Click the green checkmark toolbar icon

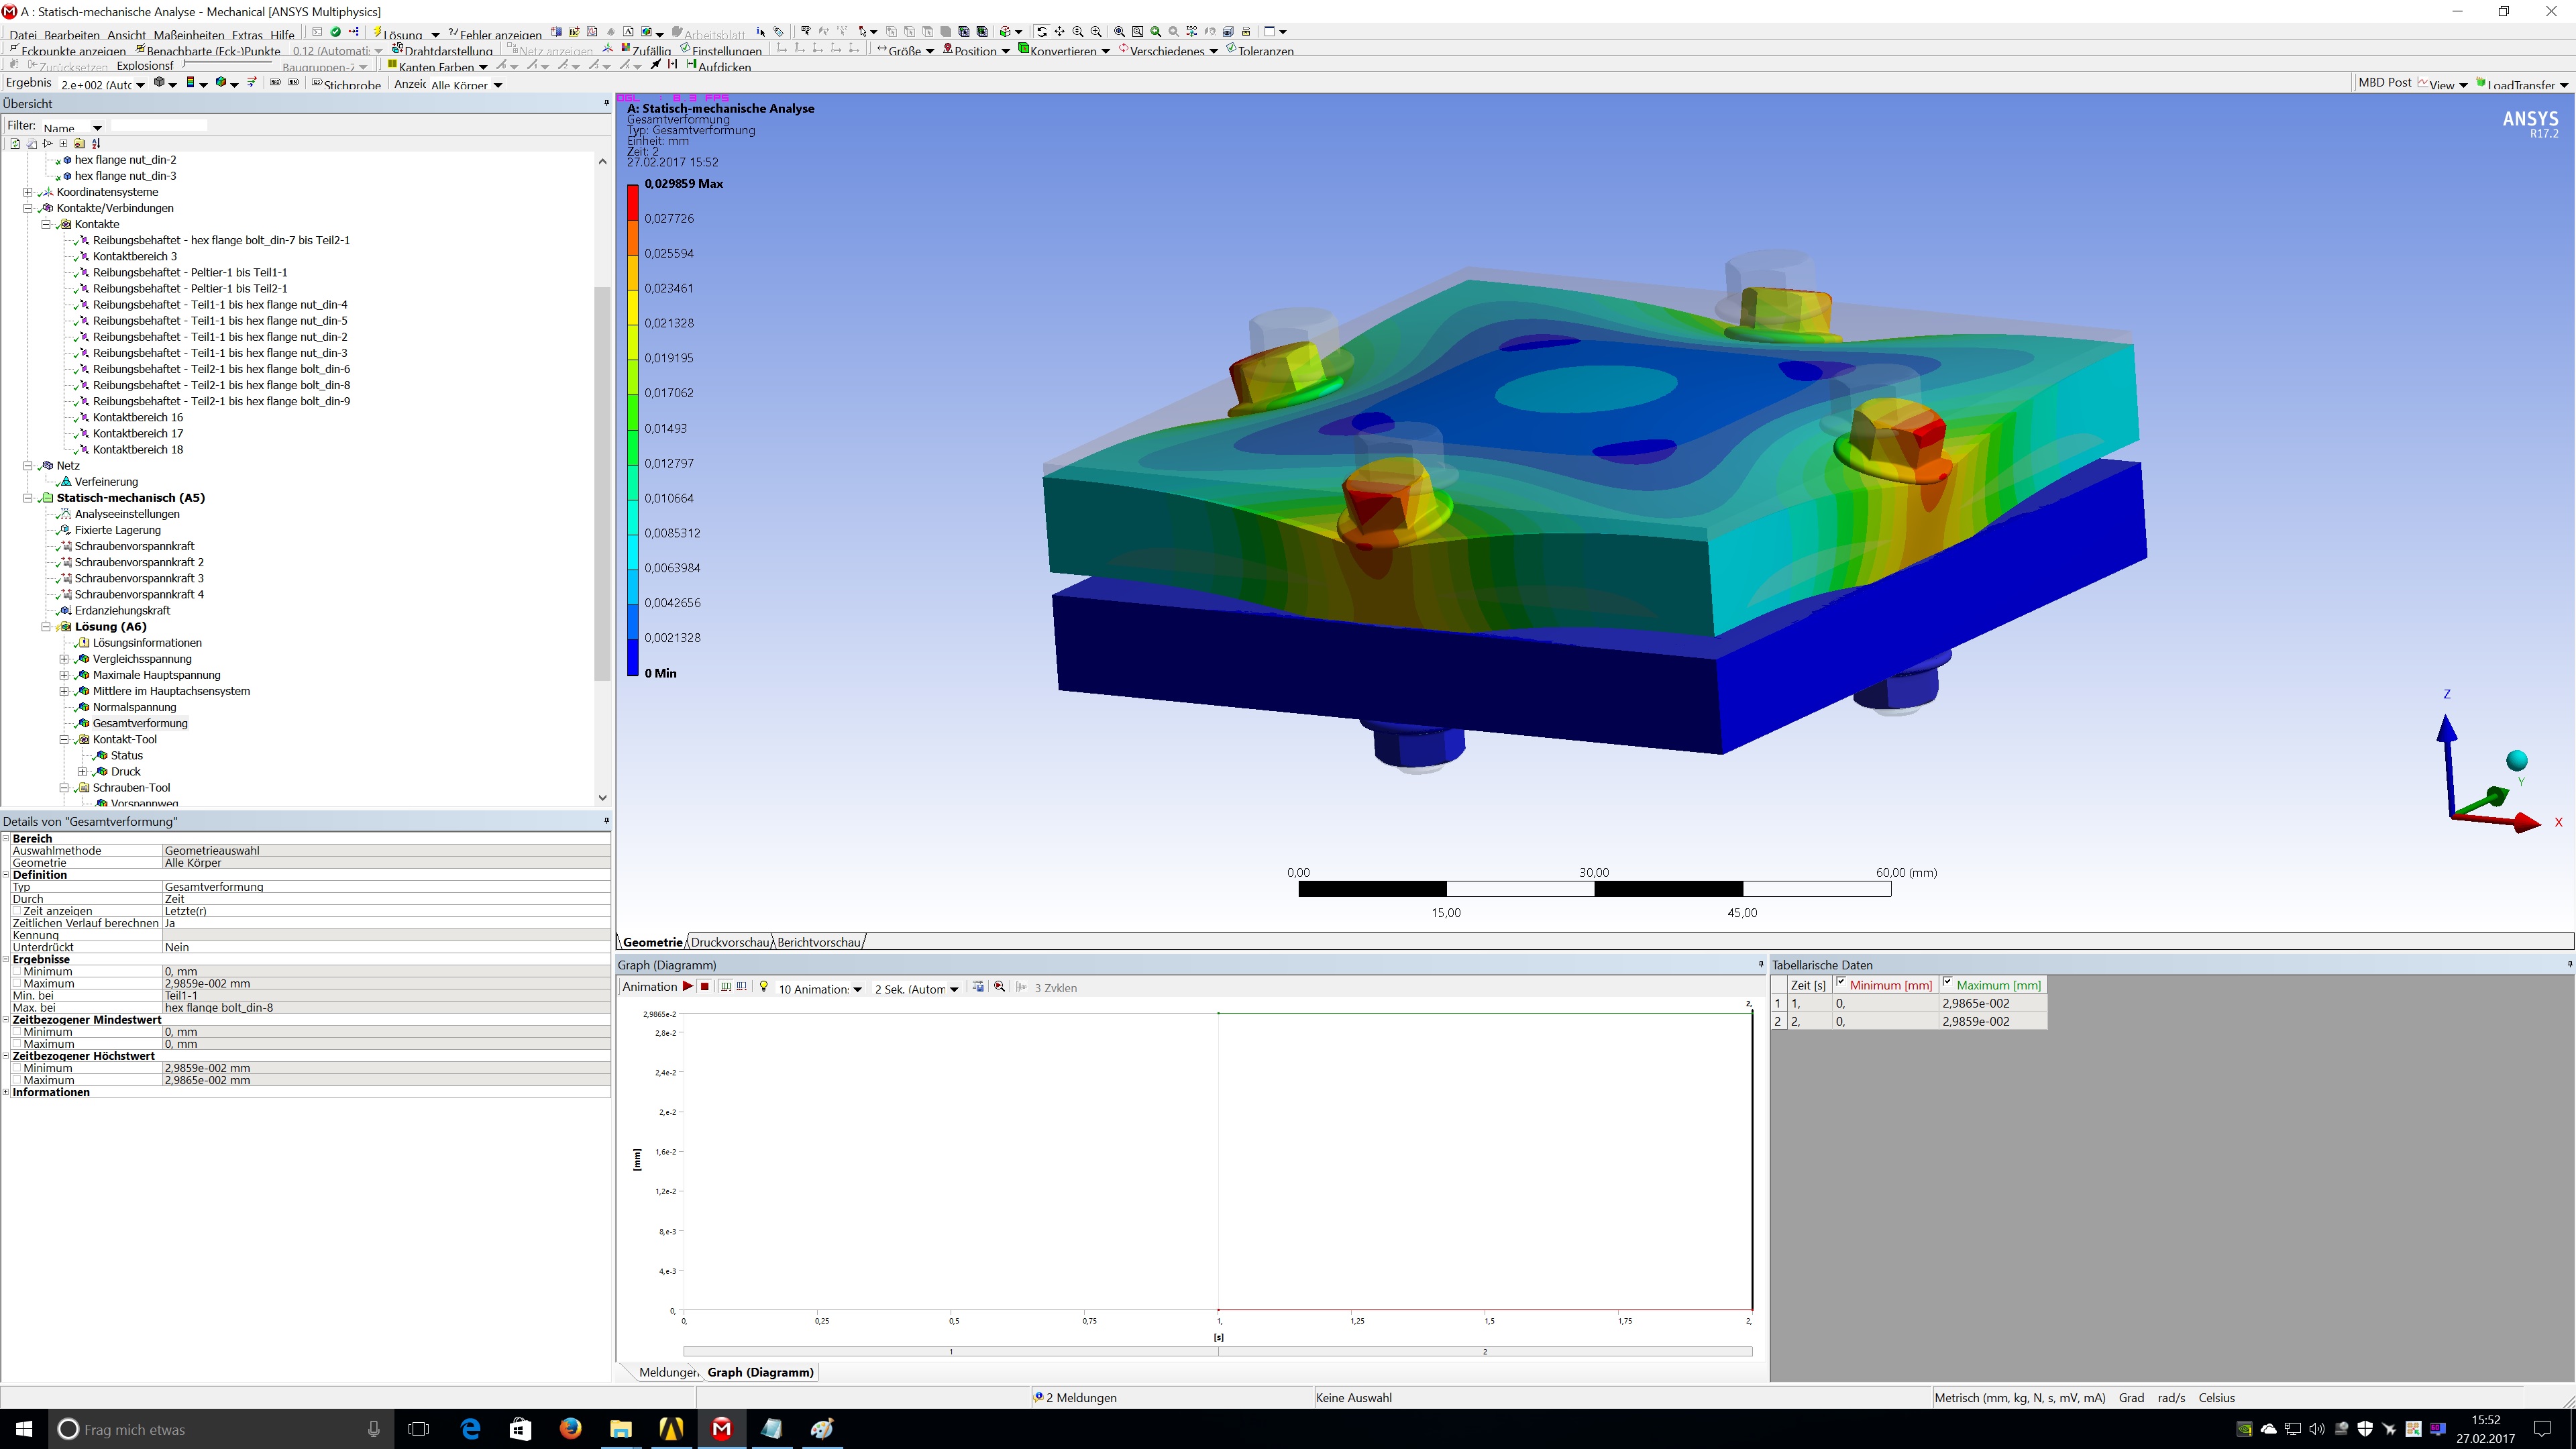(336, 32)
